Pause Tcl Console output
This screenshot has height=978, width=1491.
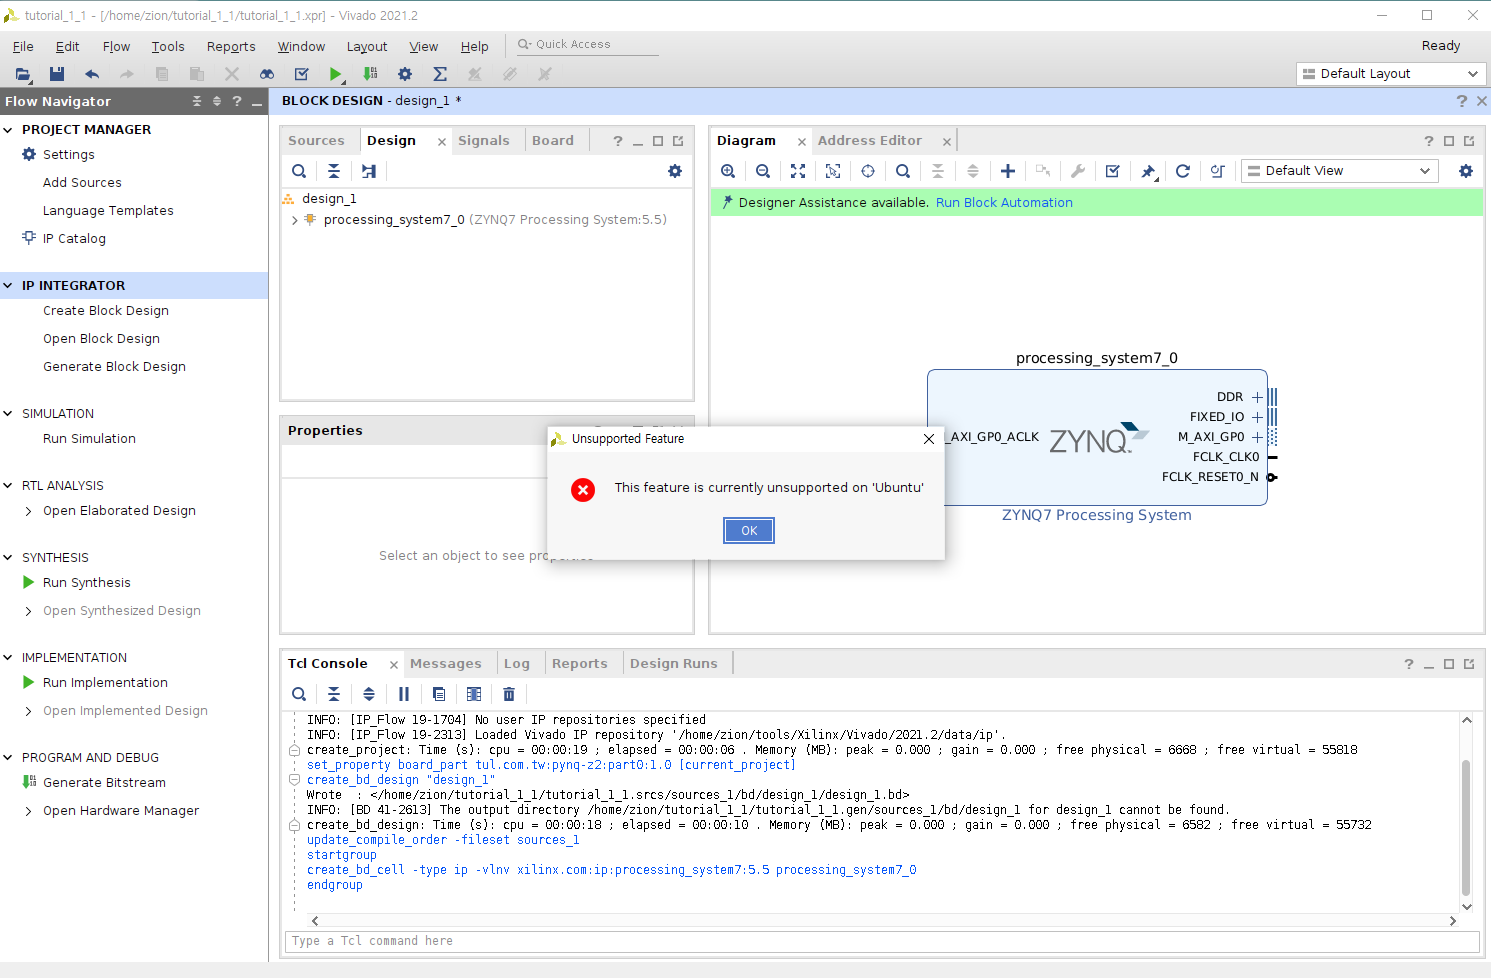(x=404, y=694)
